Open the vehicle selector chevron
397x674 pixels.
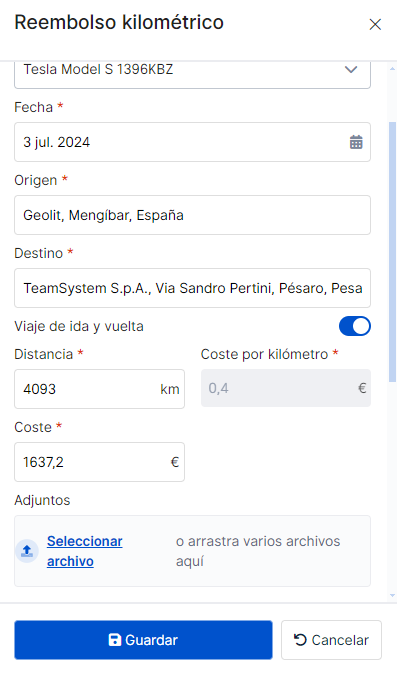(x=351, y=70)
